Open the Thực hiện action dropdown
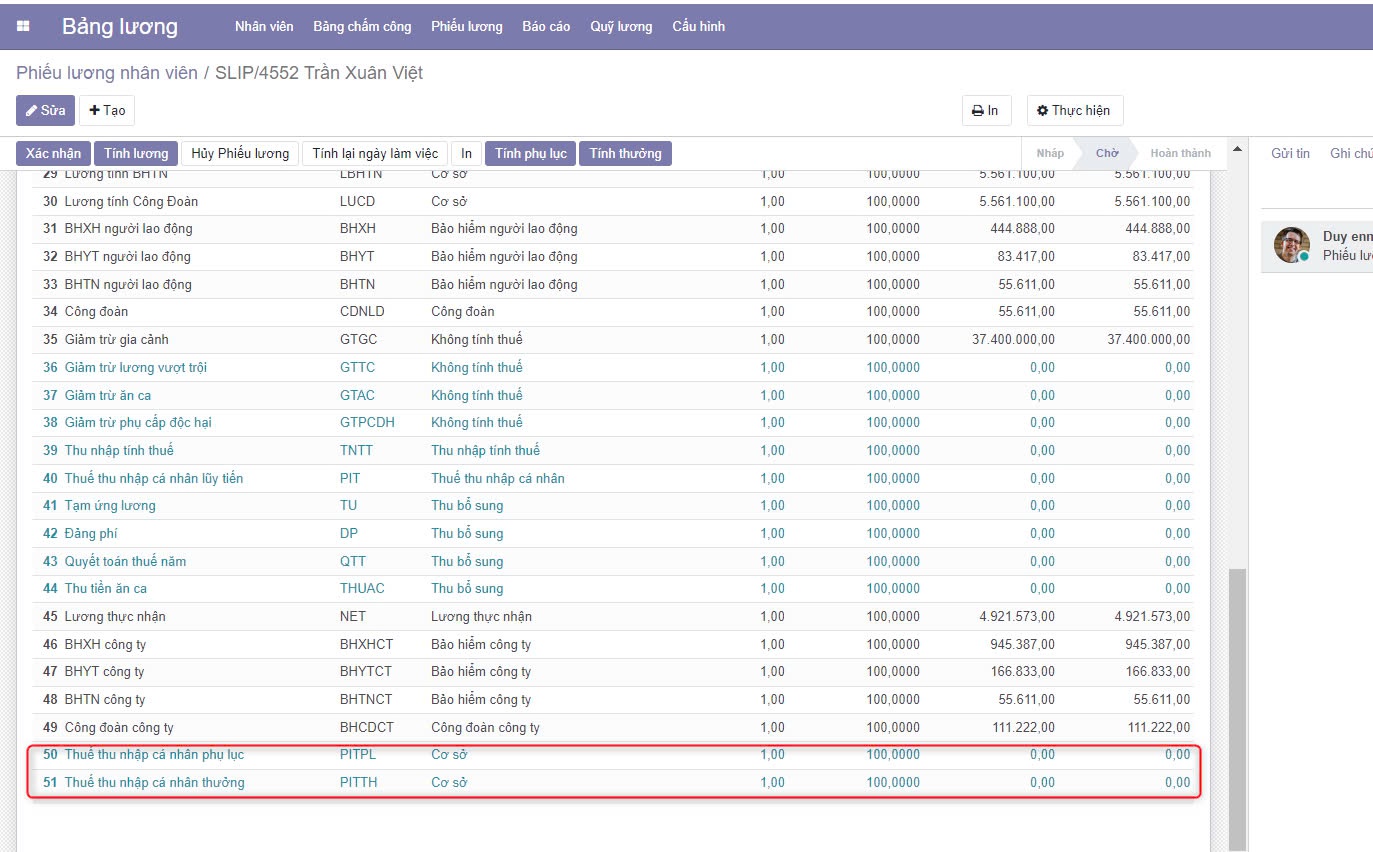The width and height of the screenshot is (1373, 852). [x=1074, y=110]
